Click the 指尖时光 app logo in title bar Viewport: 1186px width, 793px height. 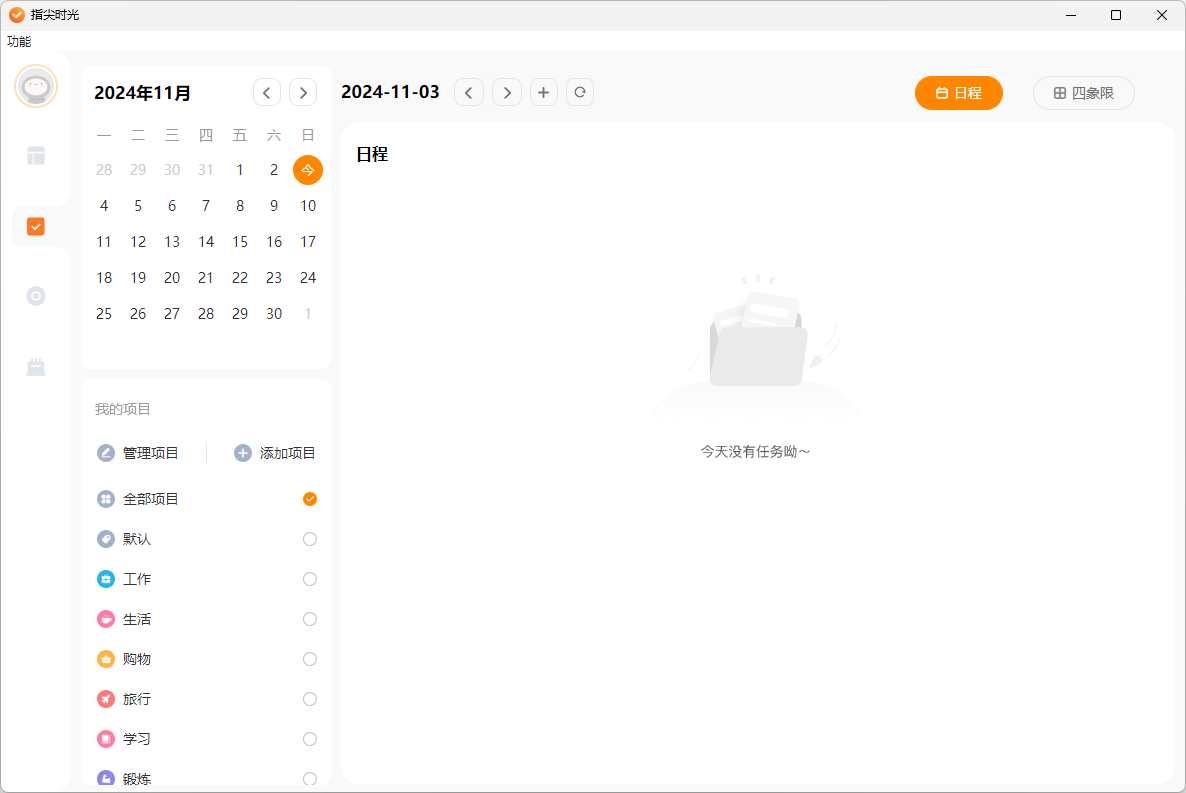(17, 15)
